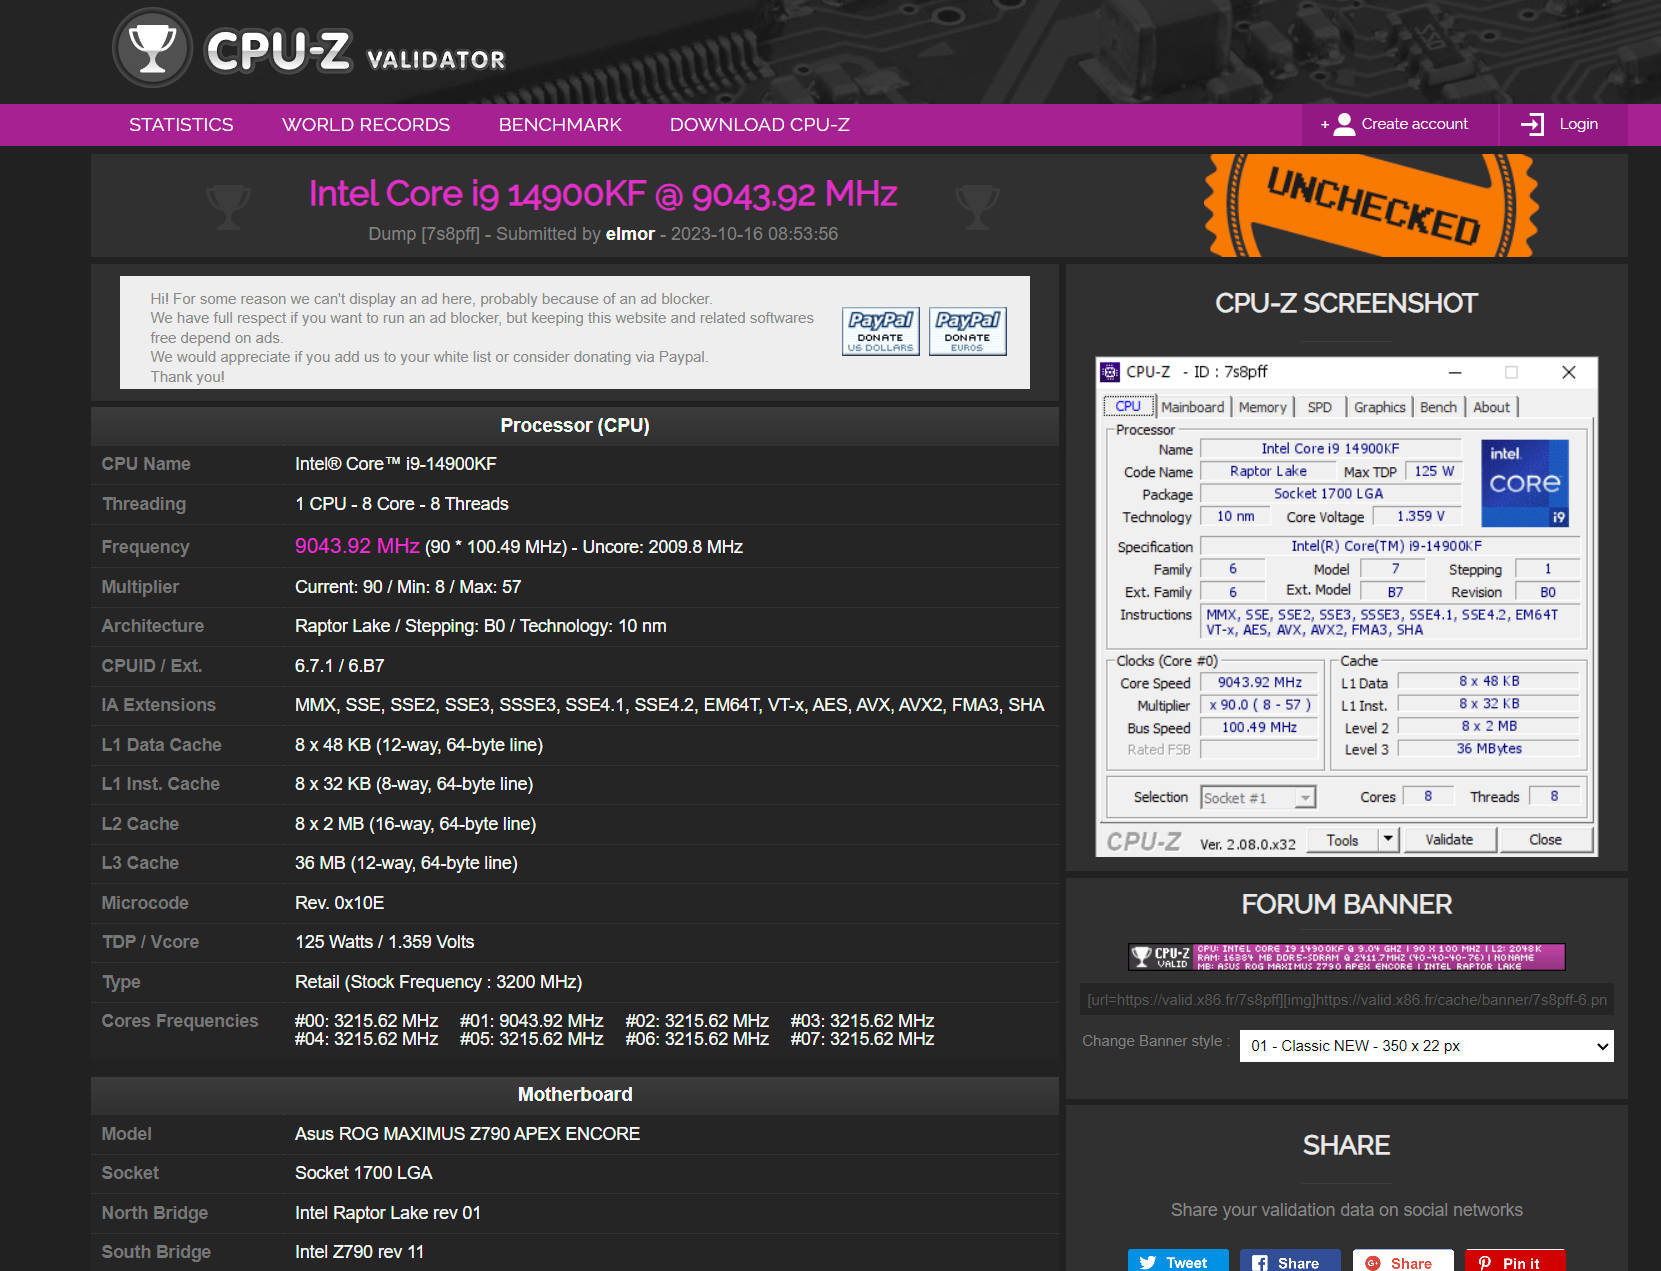
Task: Click the Intel Core i9 14900KF page title
Action: coord(603,194)
